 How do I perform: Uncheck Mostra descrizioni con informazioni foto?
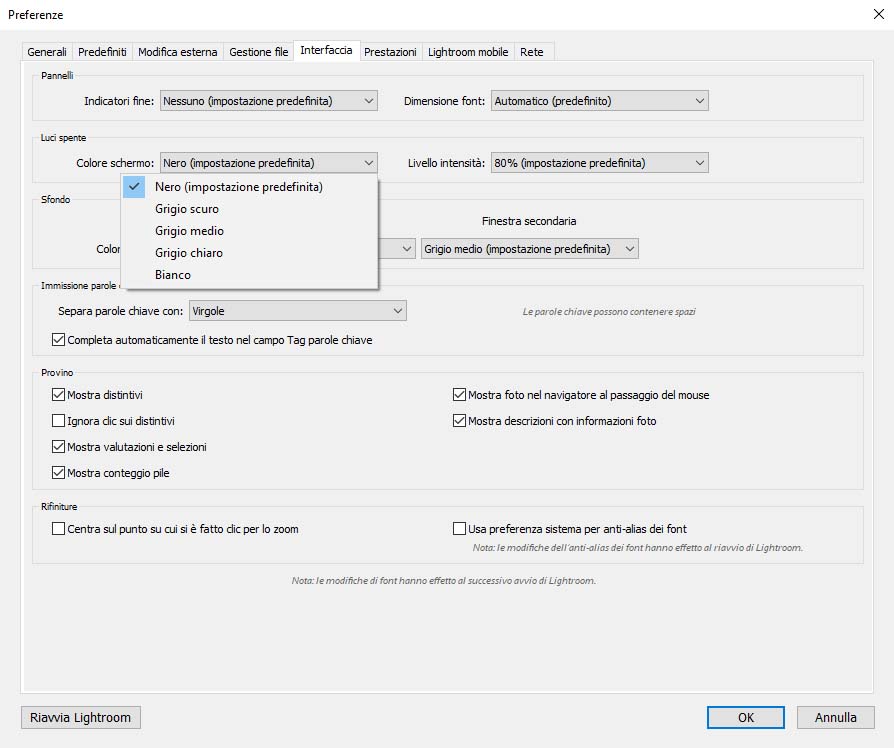click(460, 421)
